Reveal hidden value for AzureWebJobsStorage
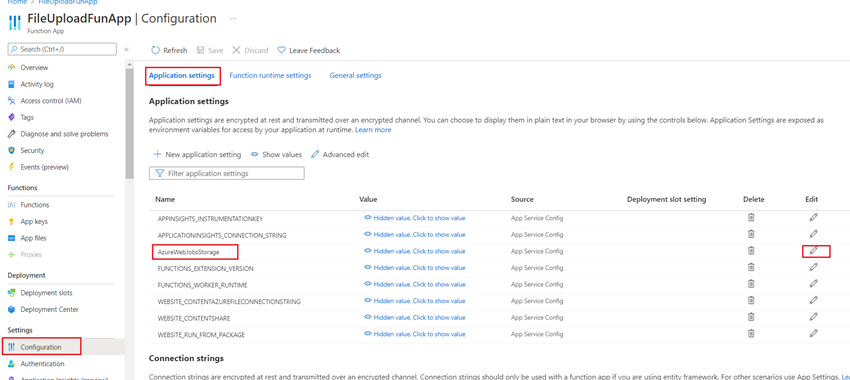This screenshot has height=380, width=850. [x=414, y=251]
